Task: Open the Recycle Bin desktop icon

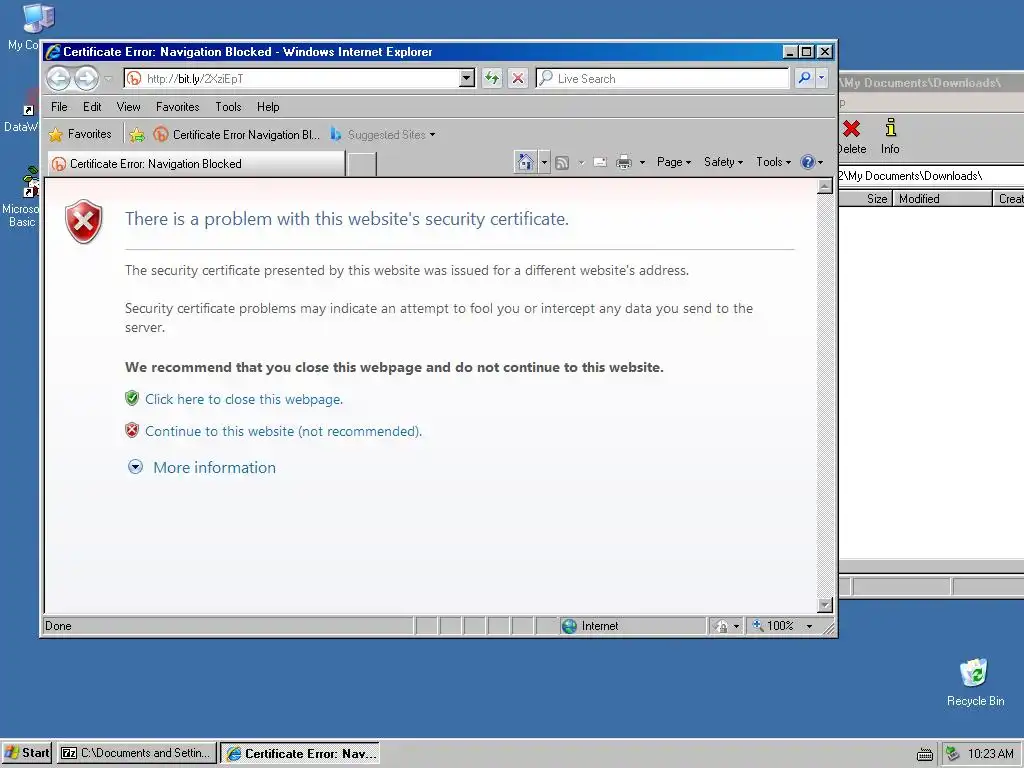Action: tap(975, 682)
